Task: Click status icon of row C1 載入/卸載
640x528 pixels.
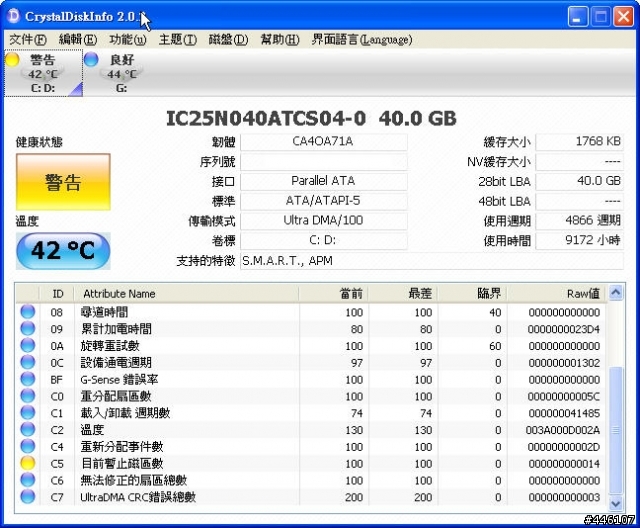Action: (28, 412)
